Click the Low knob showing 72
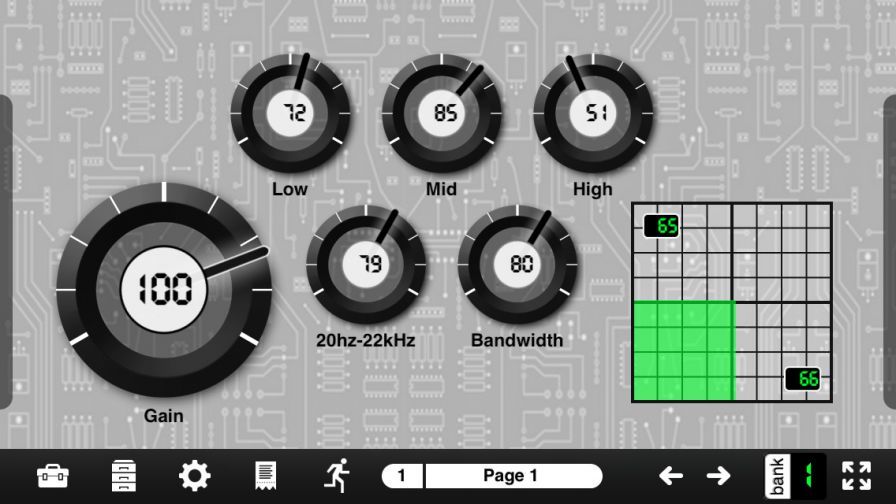 [291, 113]
